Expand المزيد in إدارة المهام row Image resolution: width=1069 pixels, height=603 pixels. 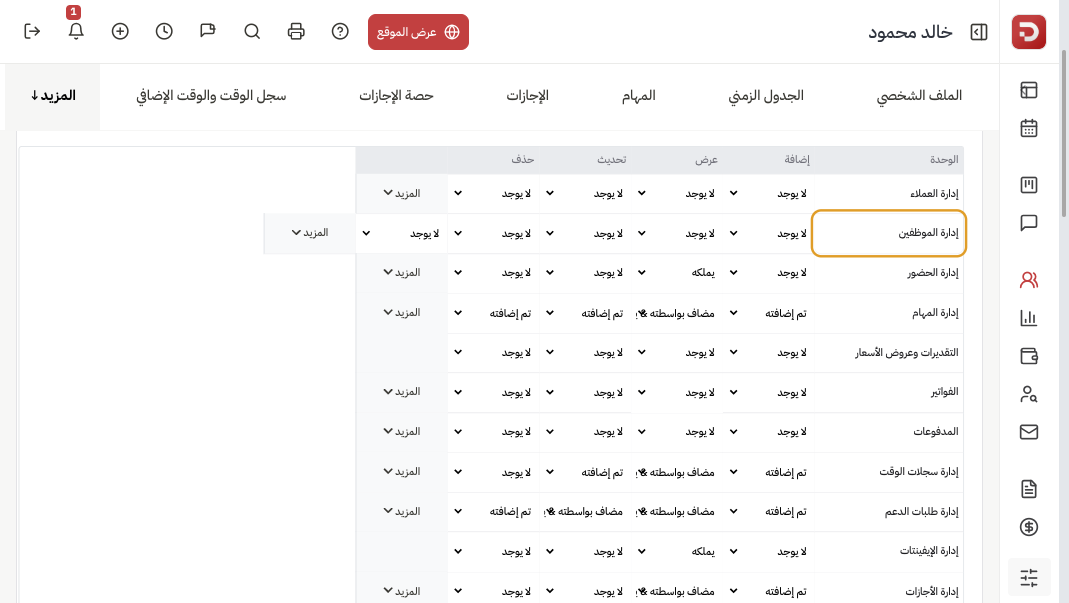tap(402, 313)
